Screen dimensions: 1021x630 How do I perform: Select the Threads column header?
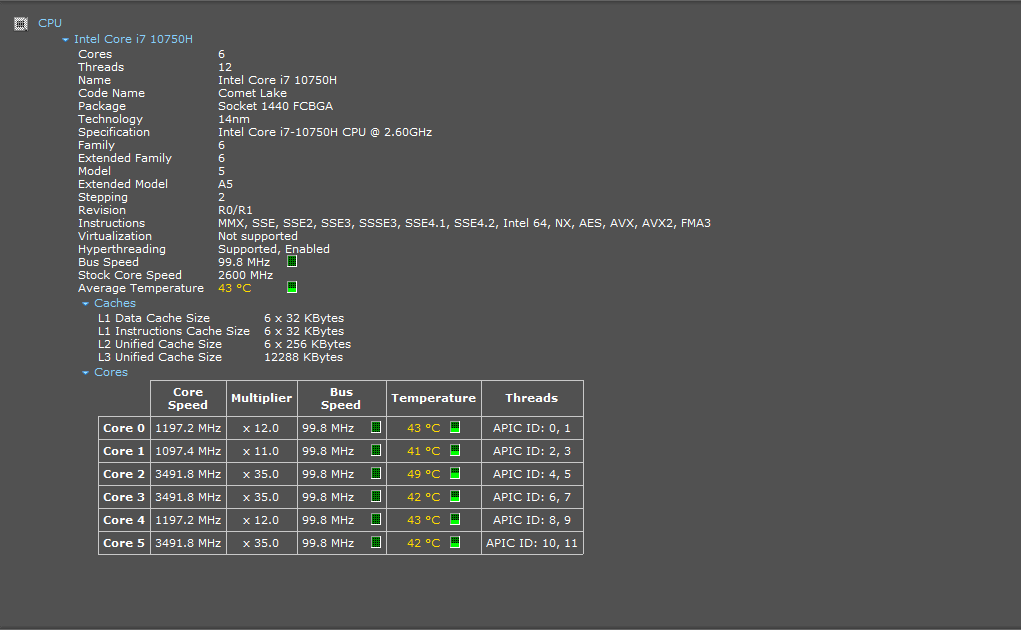[532, 398]
